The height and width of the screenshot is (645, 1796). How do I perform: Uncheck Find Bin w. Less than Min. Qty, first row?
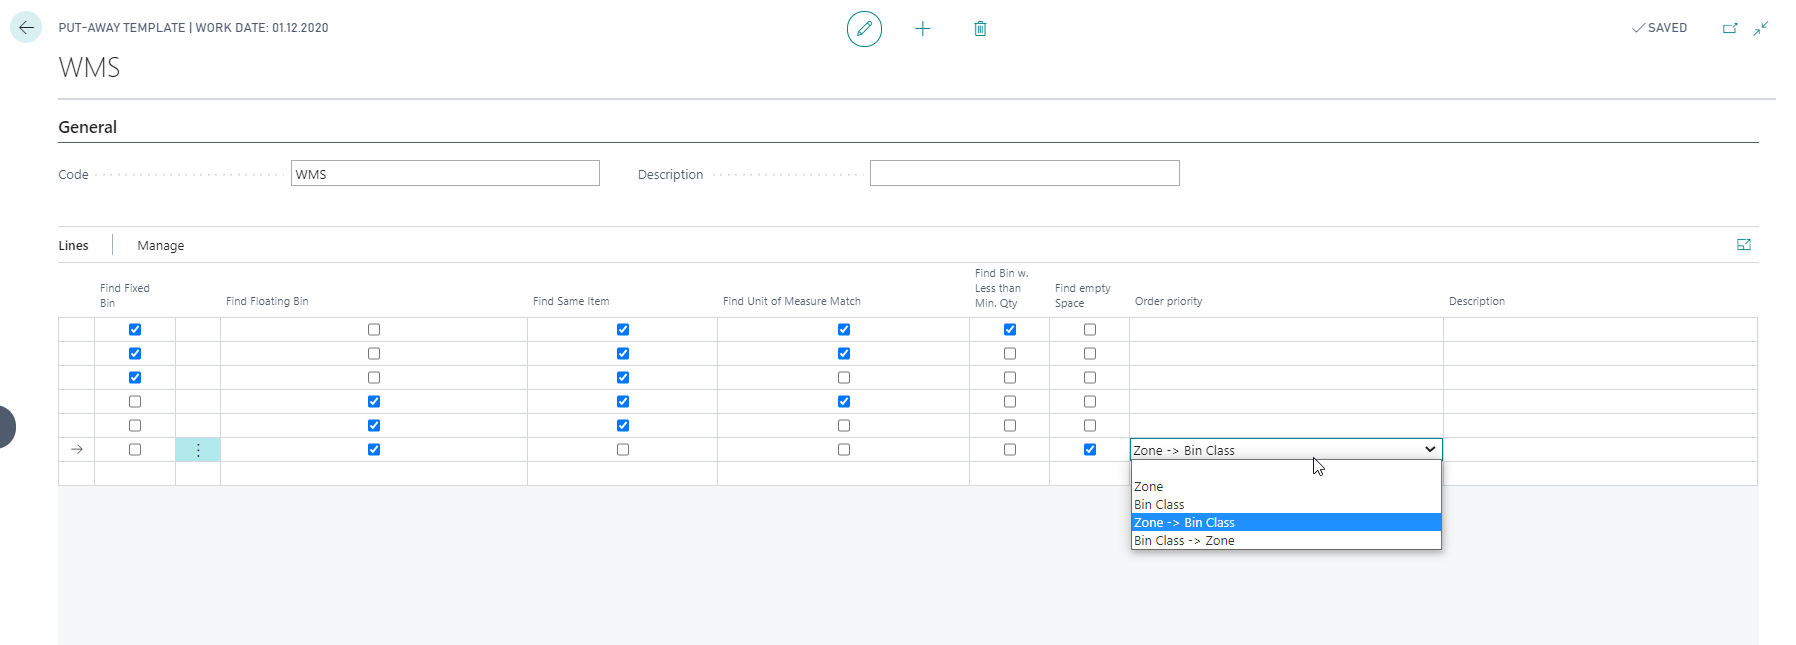coord(1010,330)
